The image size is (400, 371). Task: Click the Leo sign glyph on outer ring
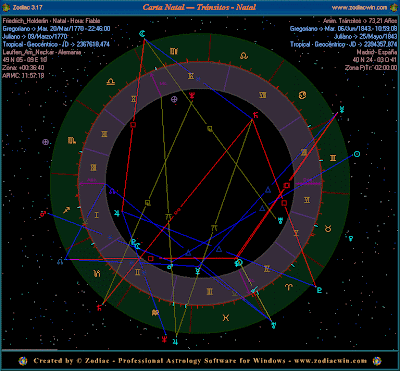tap(244, 56)
